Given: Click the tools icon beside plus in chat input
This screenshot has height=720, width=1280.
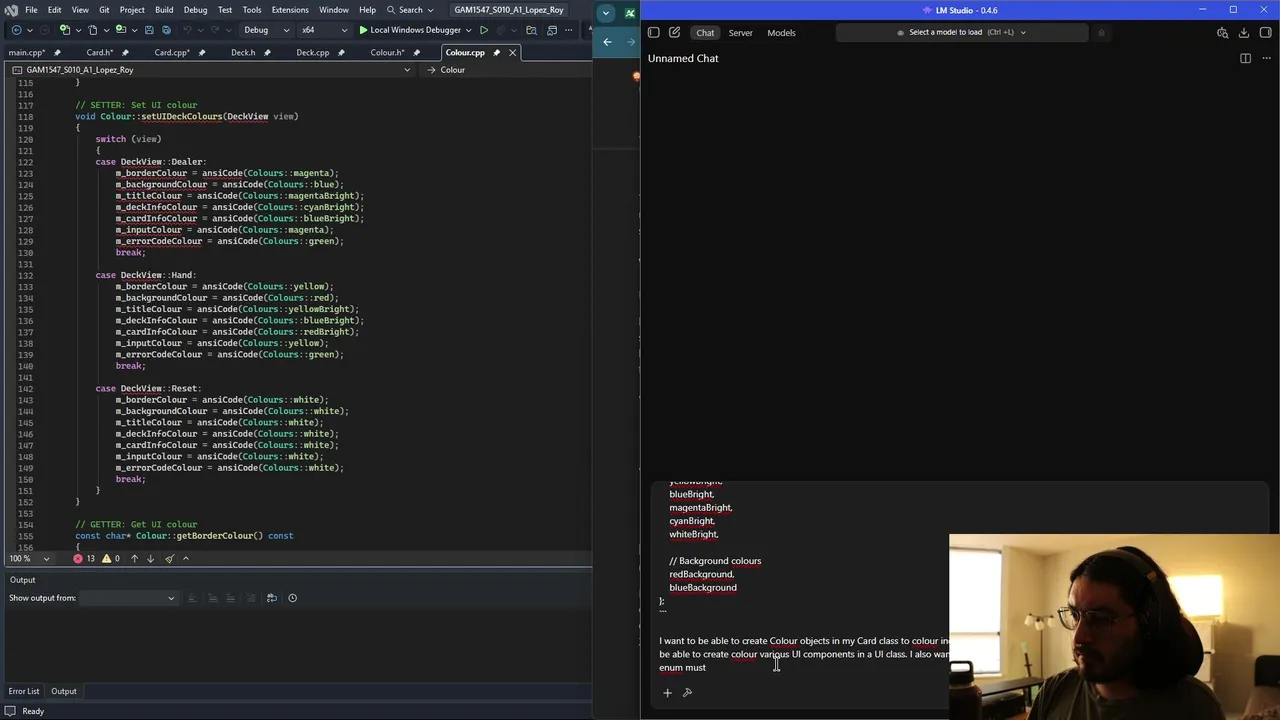Looking at the screenshot, I should 687,692.
